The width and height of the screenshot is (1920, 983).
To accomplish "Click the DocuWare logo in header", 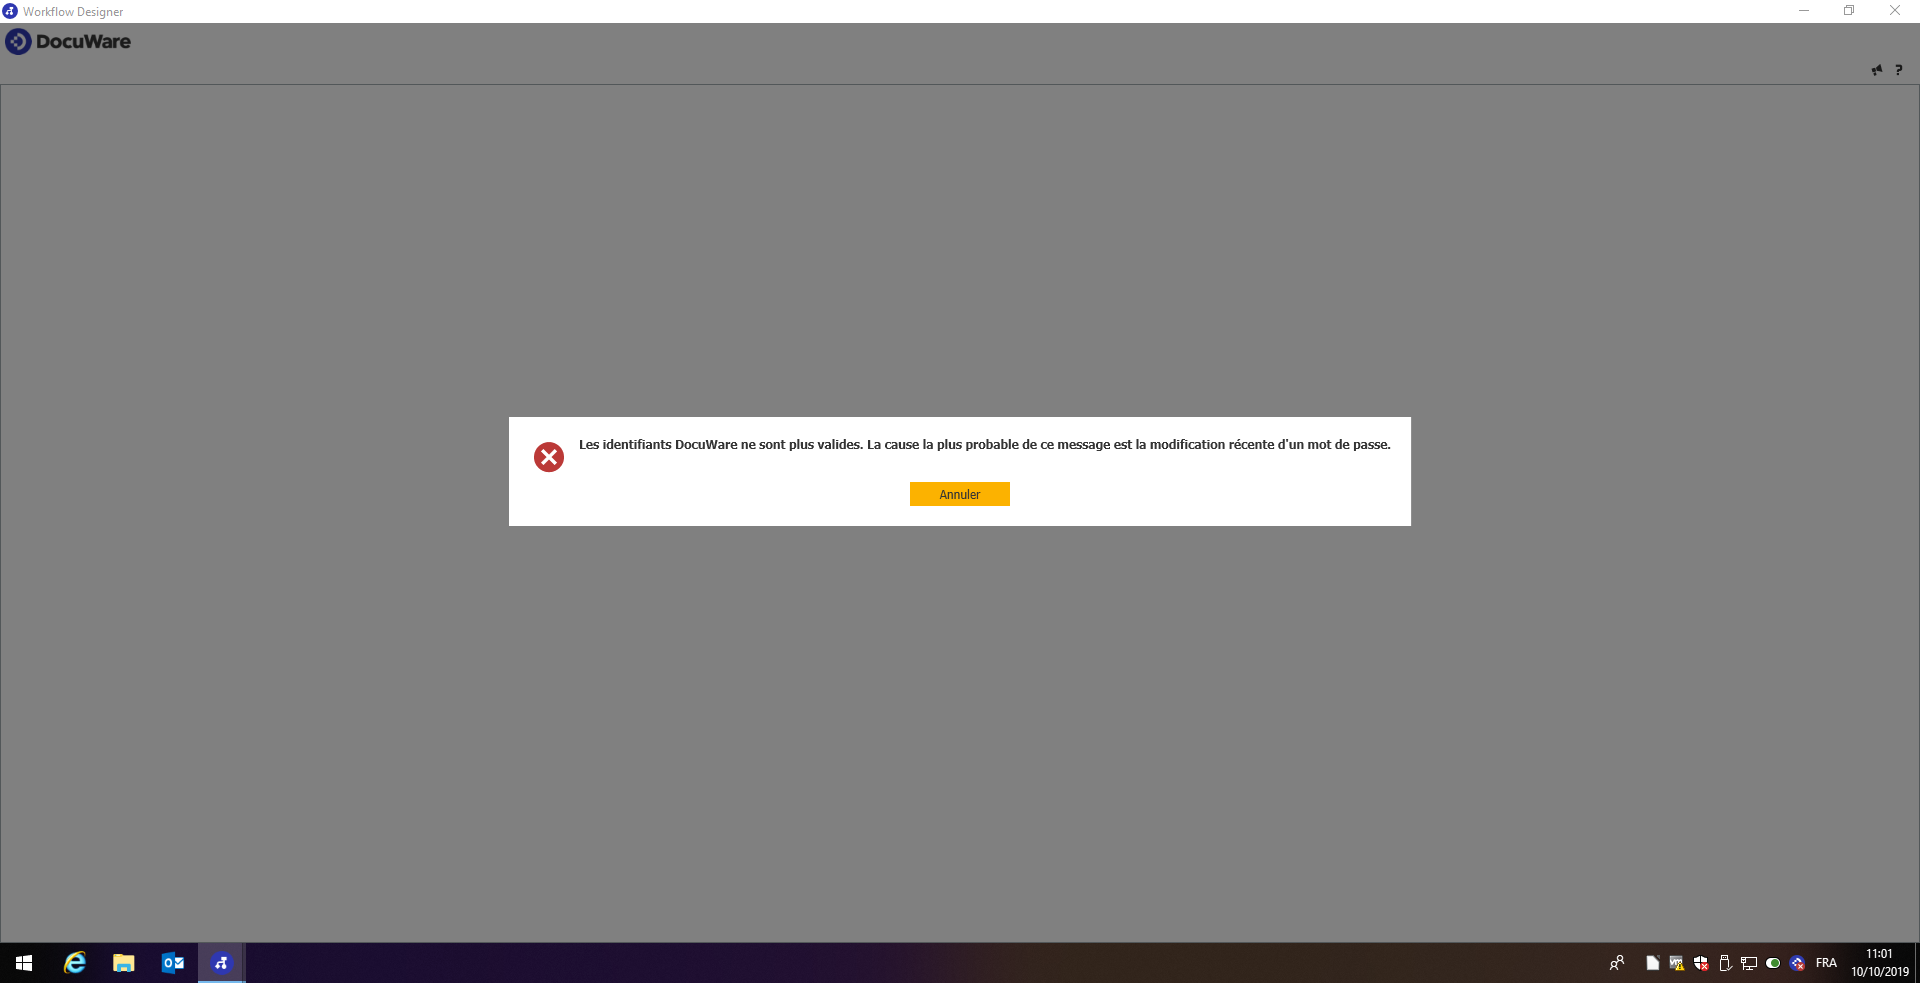I will pos(68,42).
